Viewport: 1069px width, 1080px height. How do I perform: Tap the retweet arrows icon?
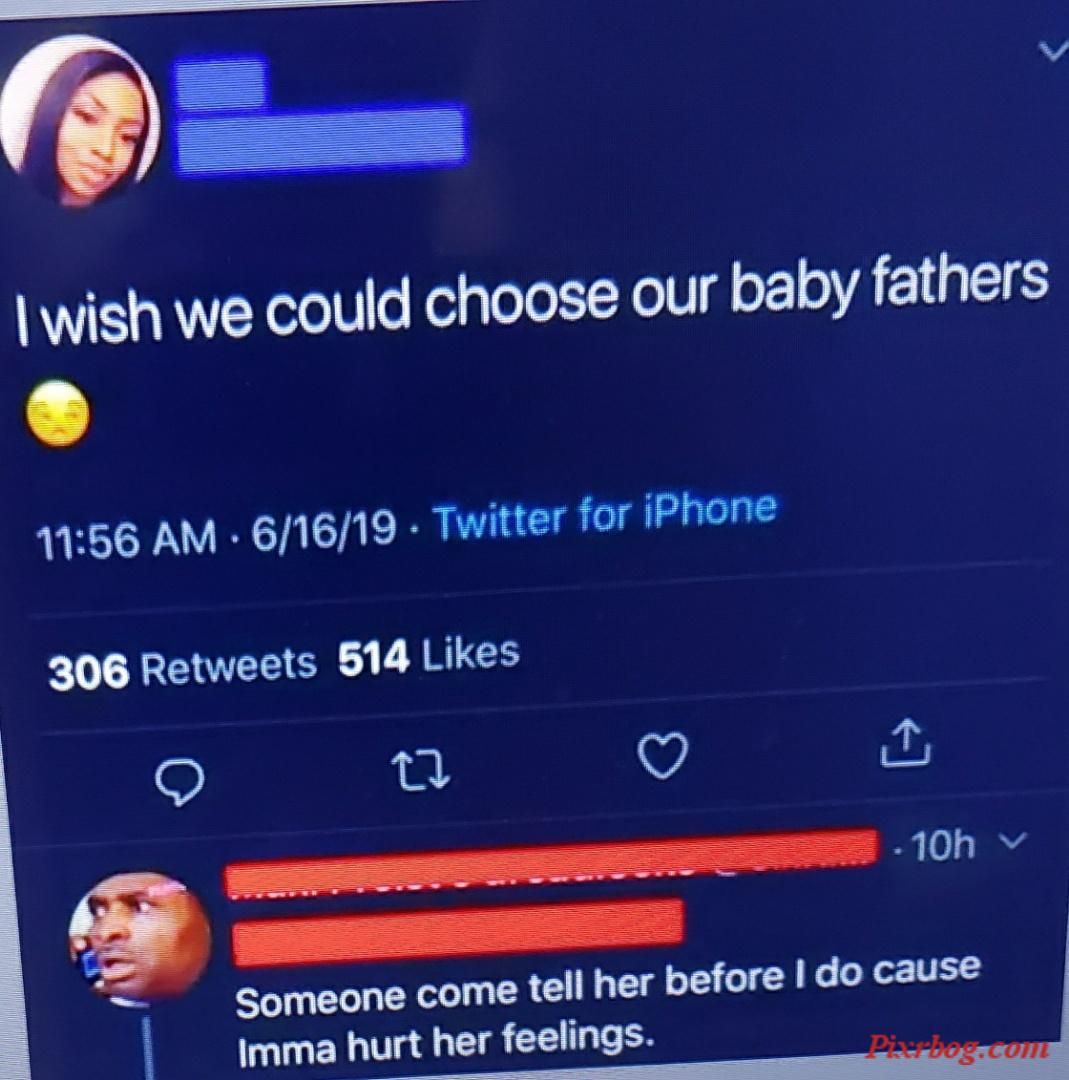click(421, 770)
